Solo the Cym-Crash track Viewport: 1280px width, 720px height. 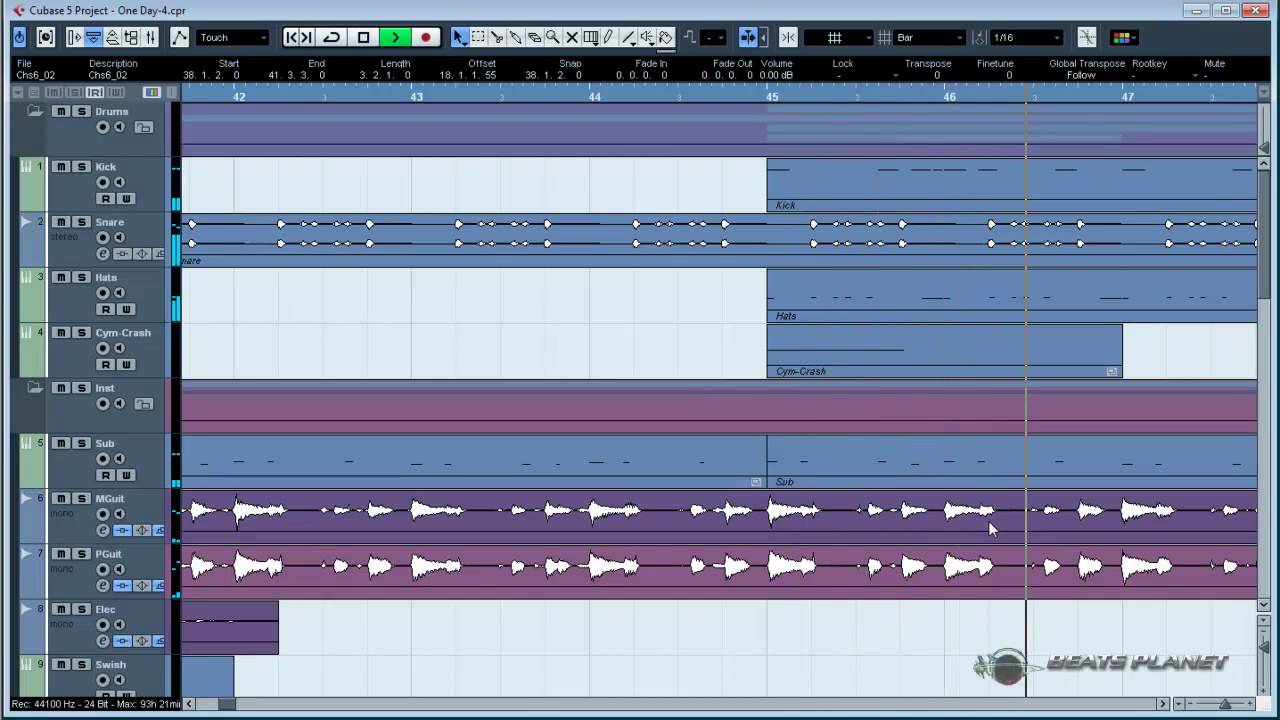pyautogui.click(x=81, y=332)
